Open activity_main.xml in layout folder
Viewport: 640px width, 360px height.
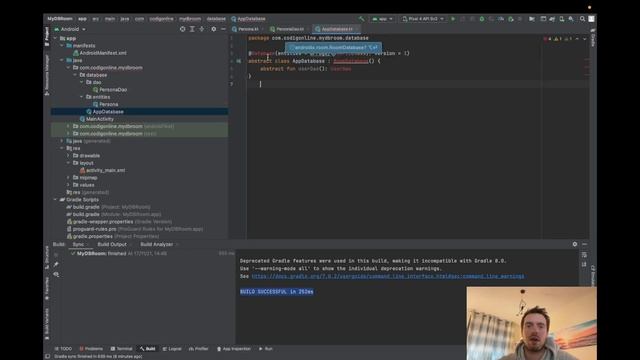(105, 170)
